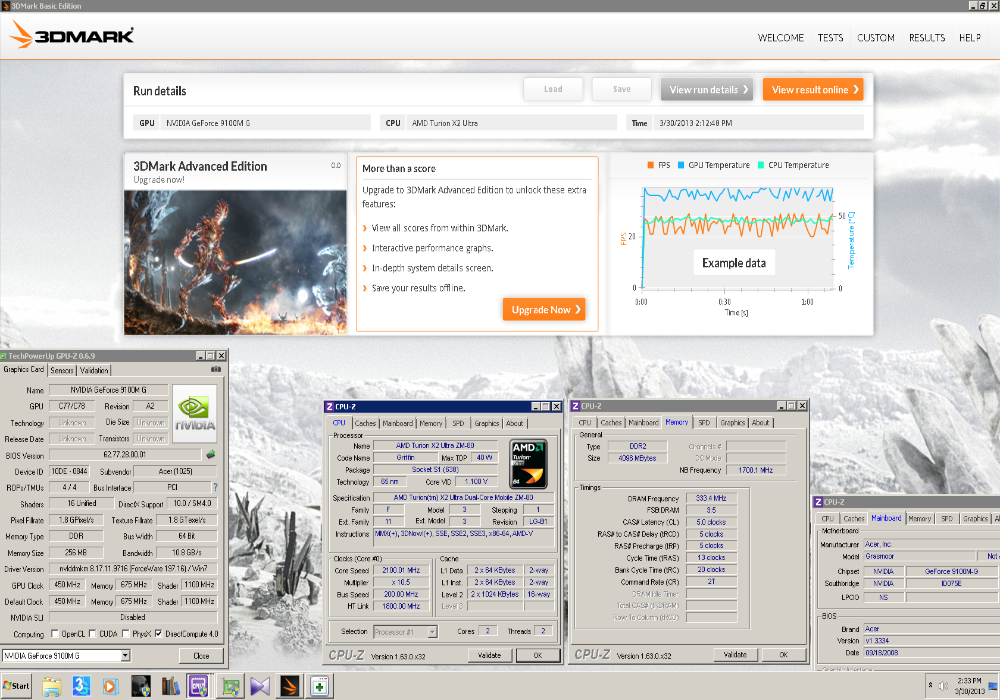Image resolution: width=1000 pixels, height=700 pixels.
Task: Click OK in the CPU-Z Memory window
Action: pos(784,654)
